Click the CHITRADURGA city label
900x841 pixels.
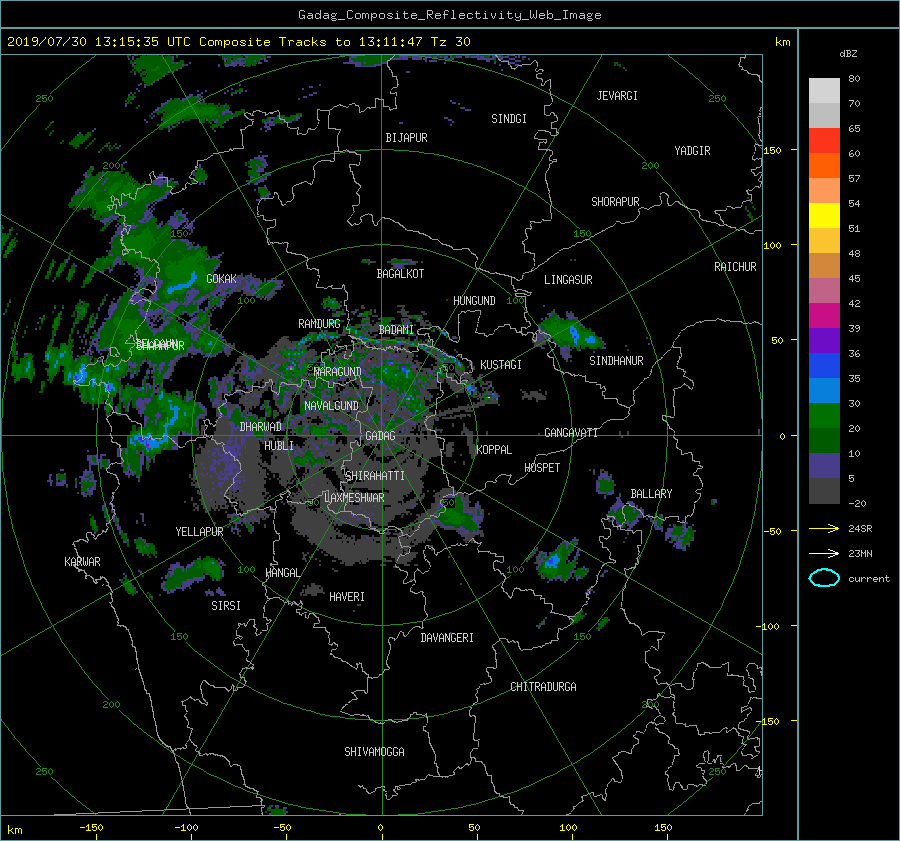(x=544, y=687)
